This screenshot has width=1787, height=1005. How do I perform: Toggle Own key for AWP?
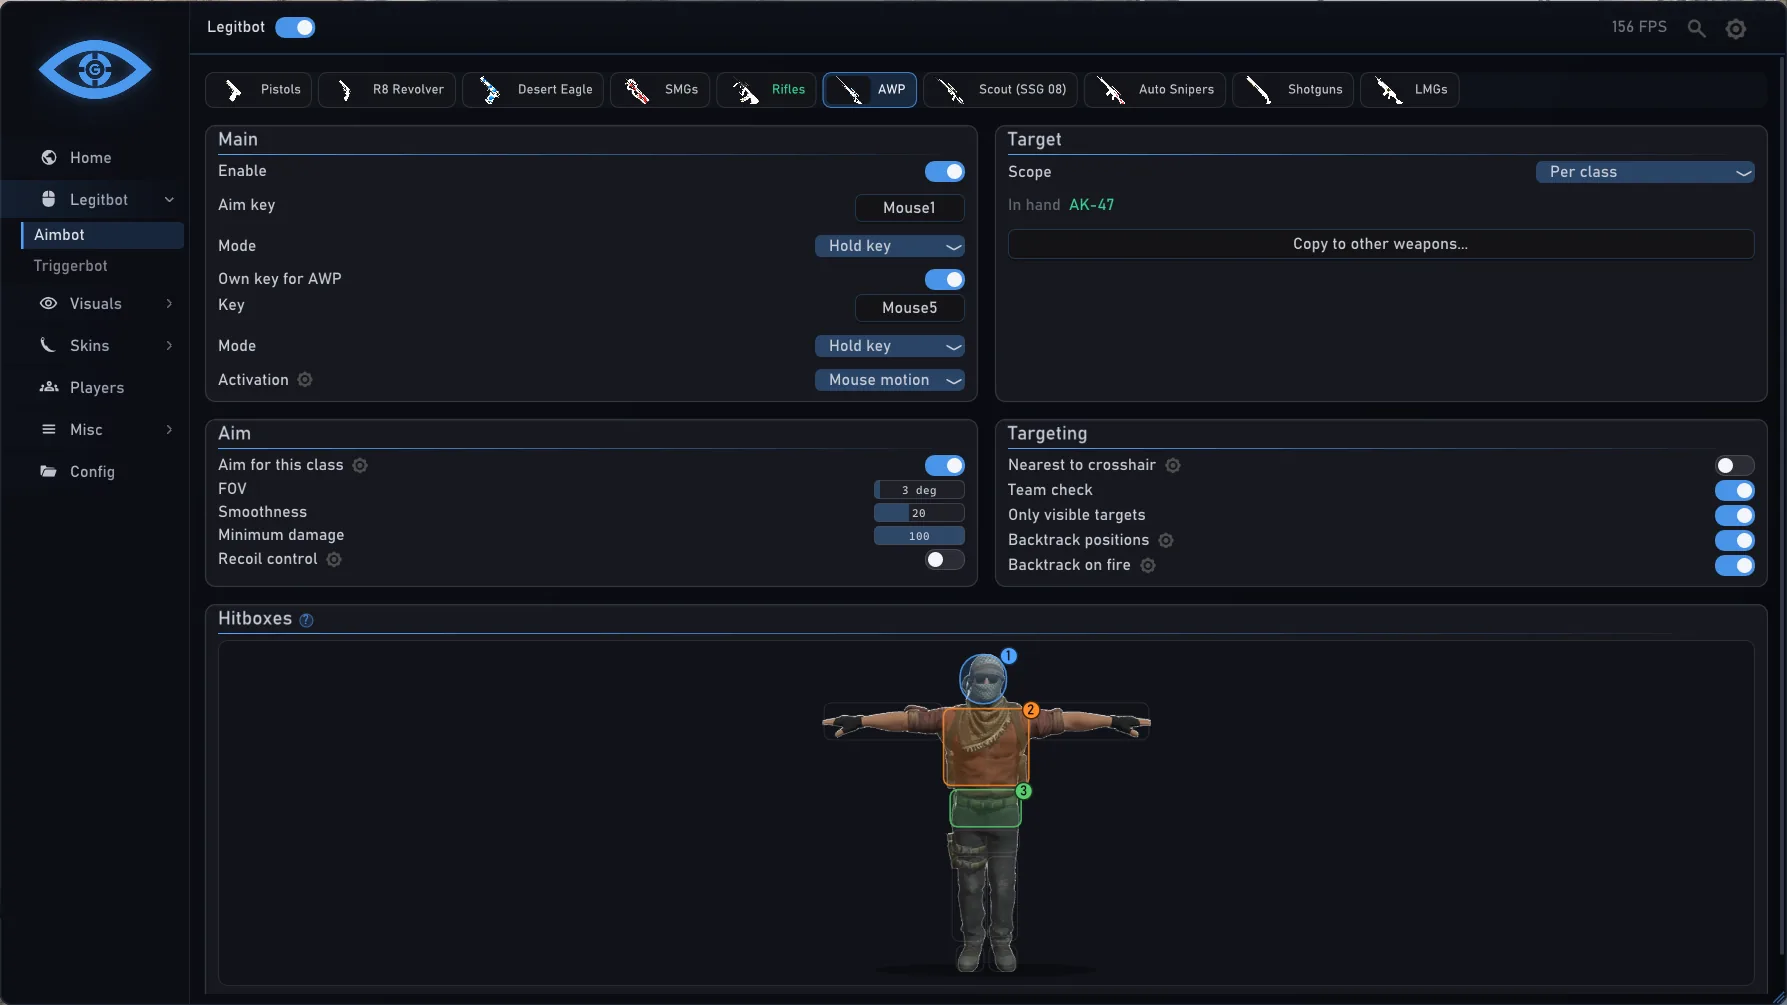[x=944, y=279]
